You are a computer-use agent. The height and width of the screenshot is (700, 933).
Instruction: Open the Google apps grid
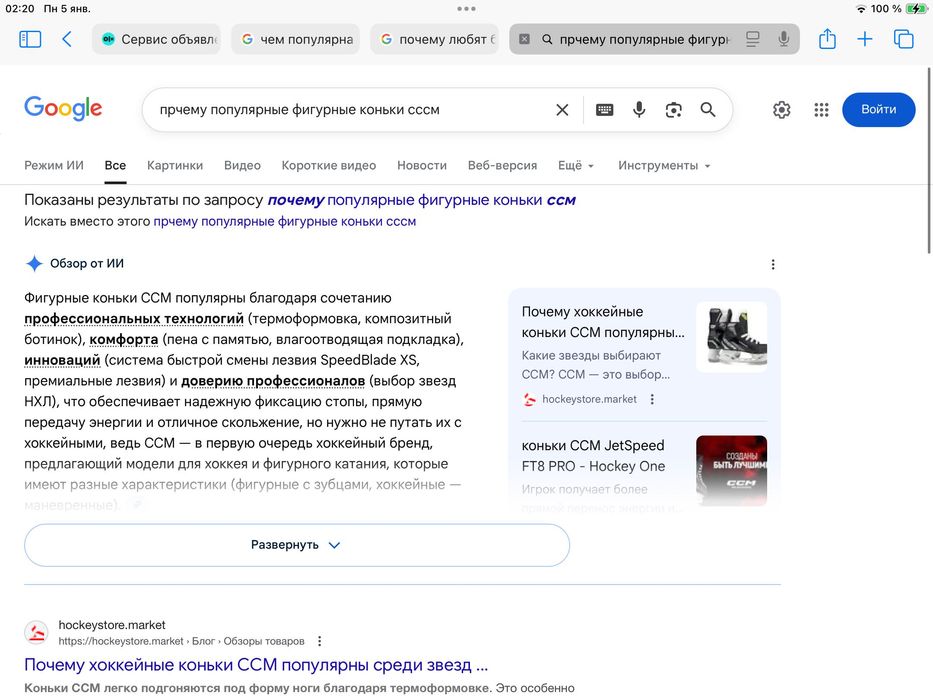821,110
